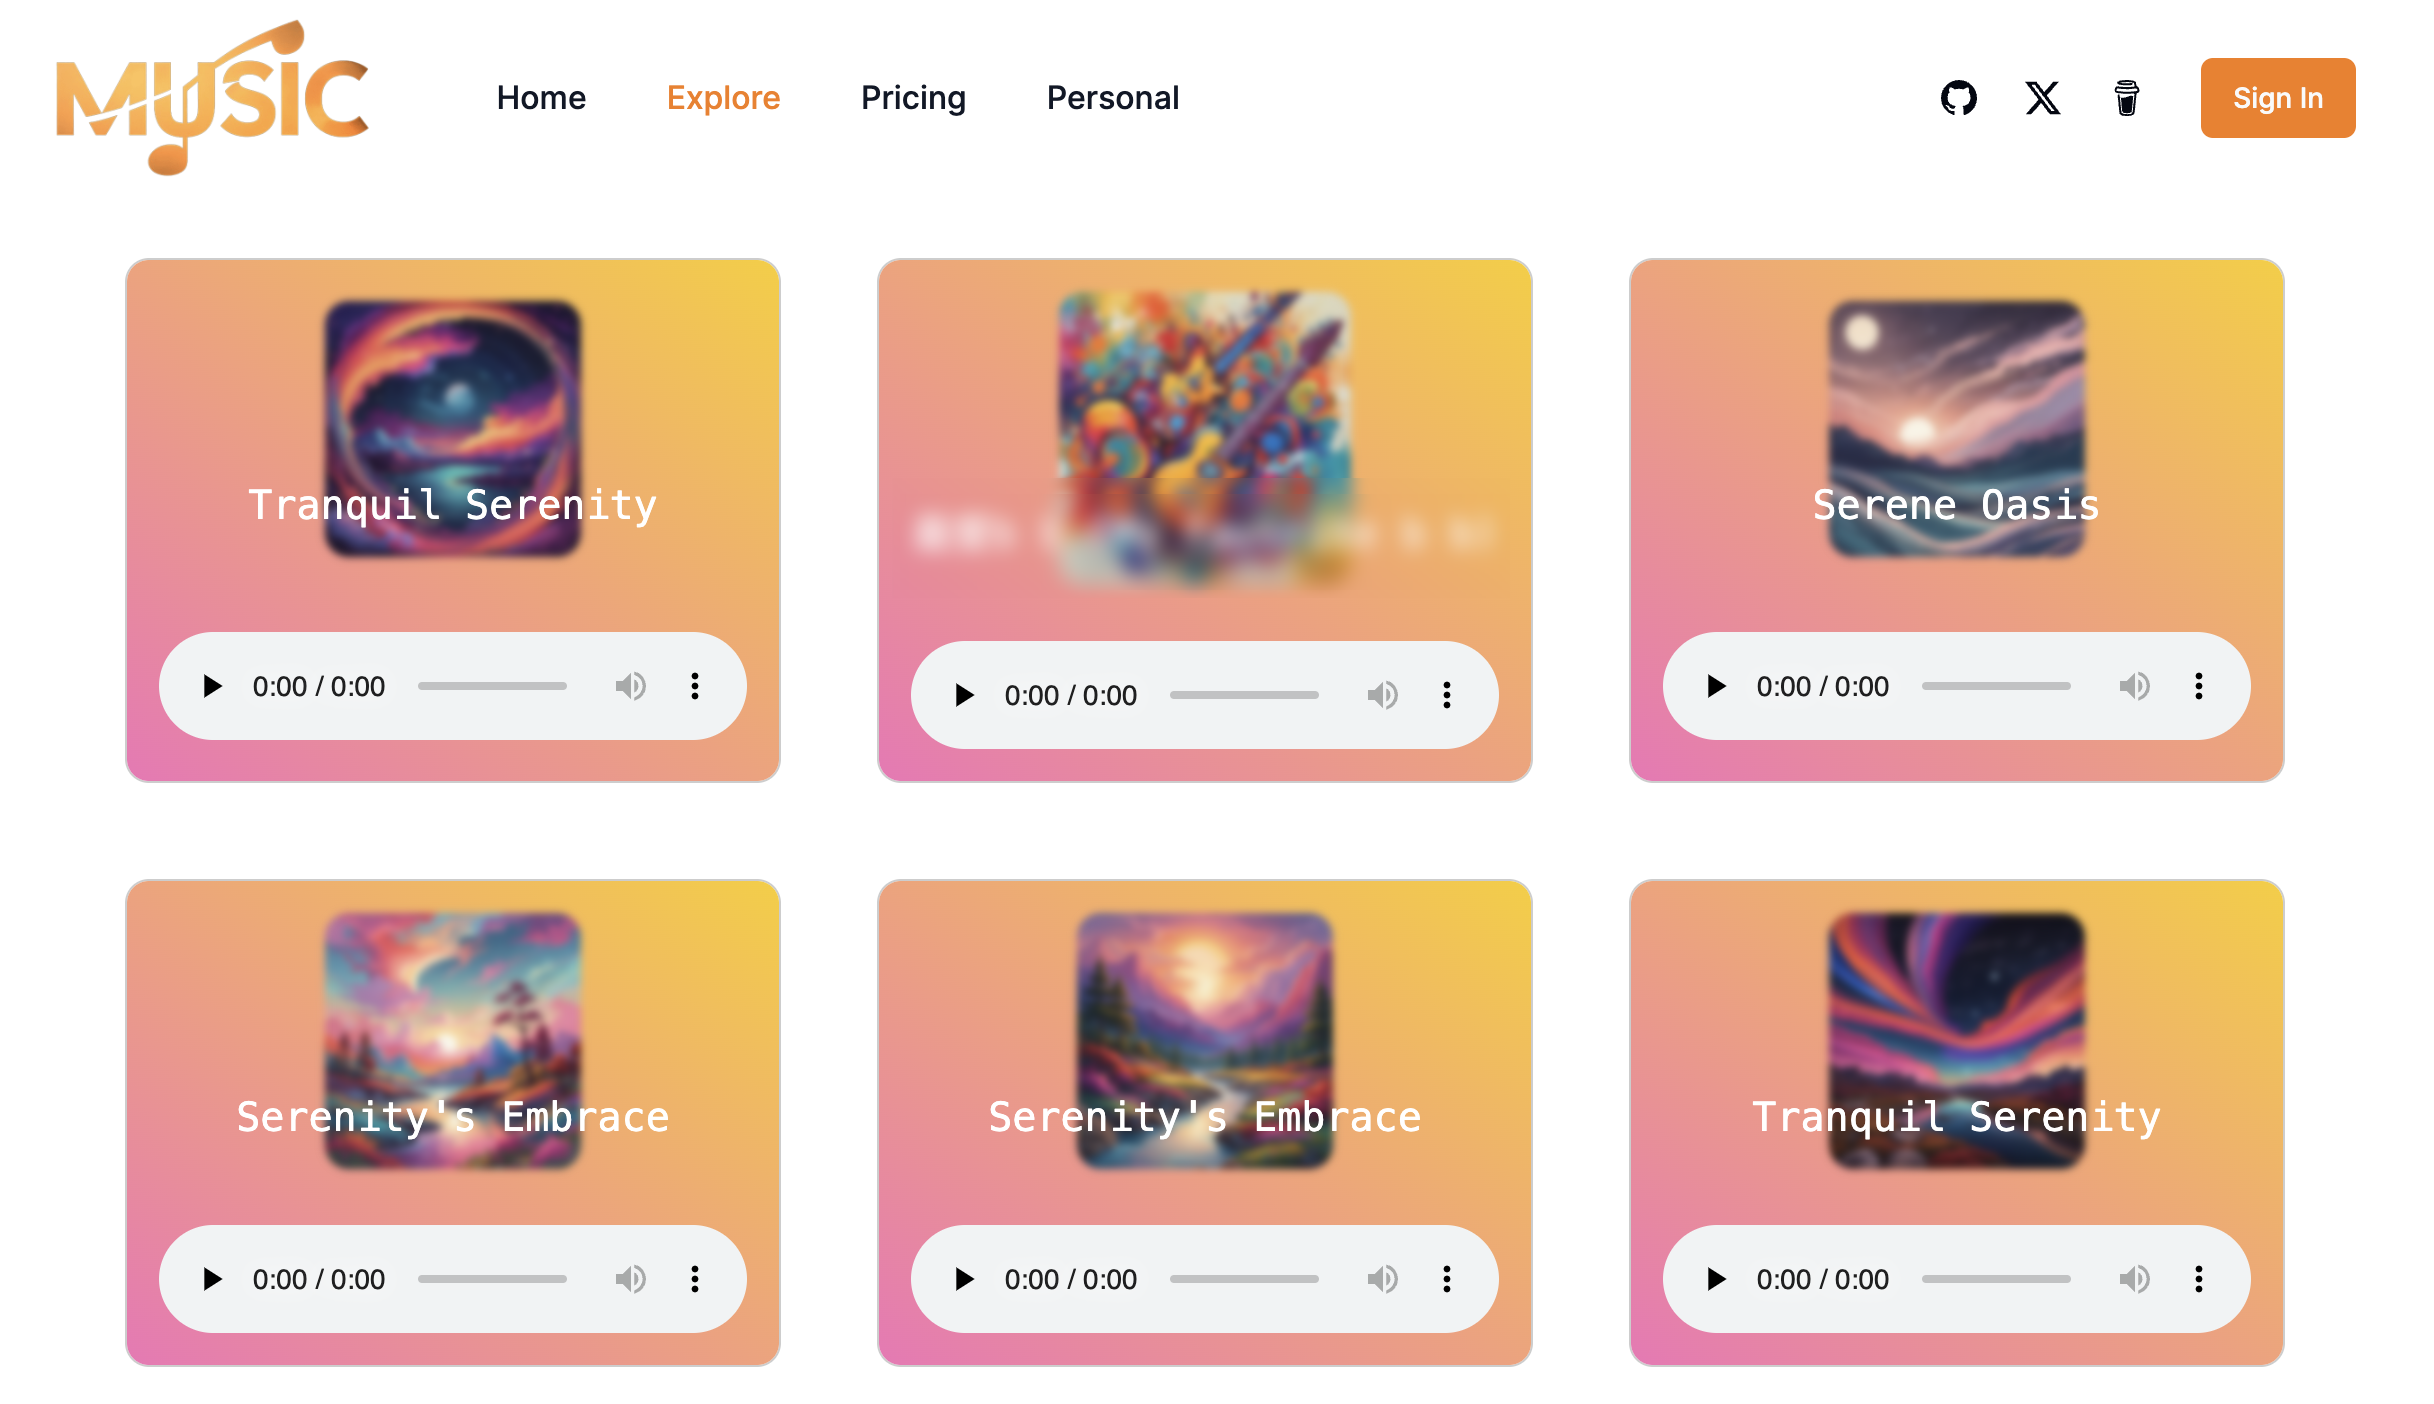Click the Serene Oasis cover thumbnail
This screenshot has width=2434, height=1404.
pos(1957,428)
